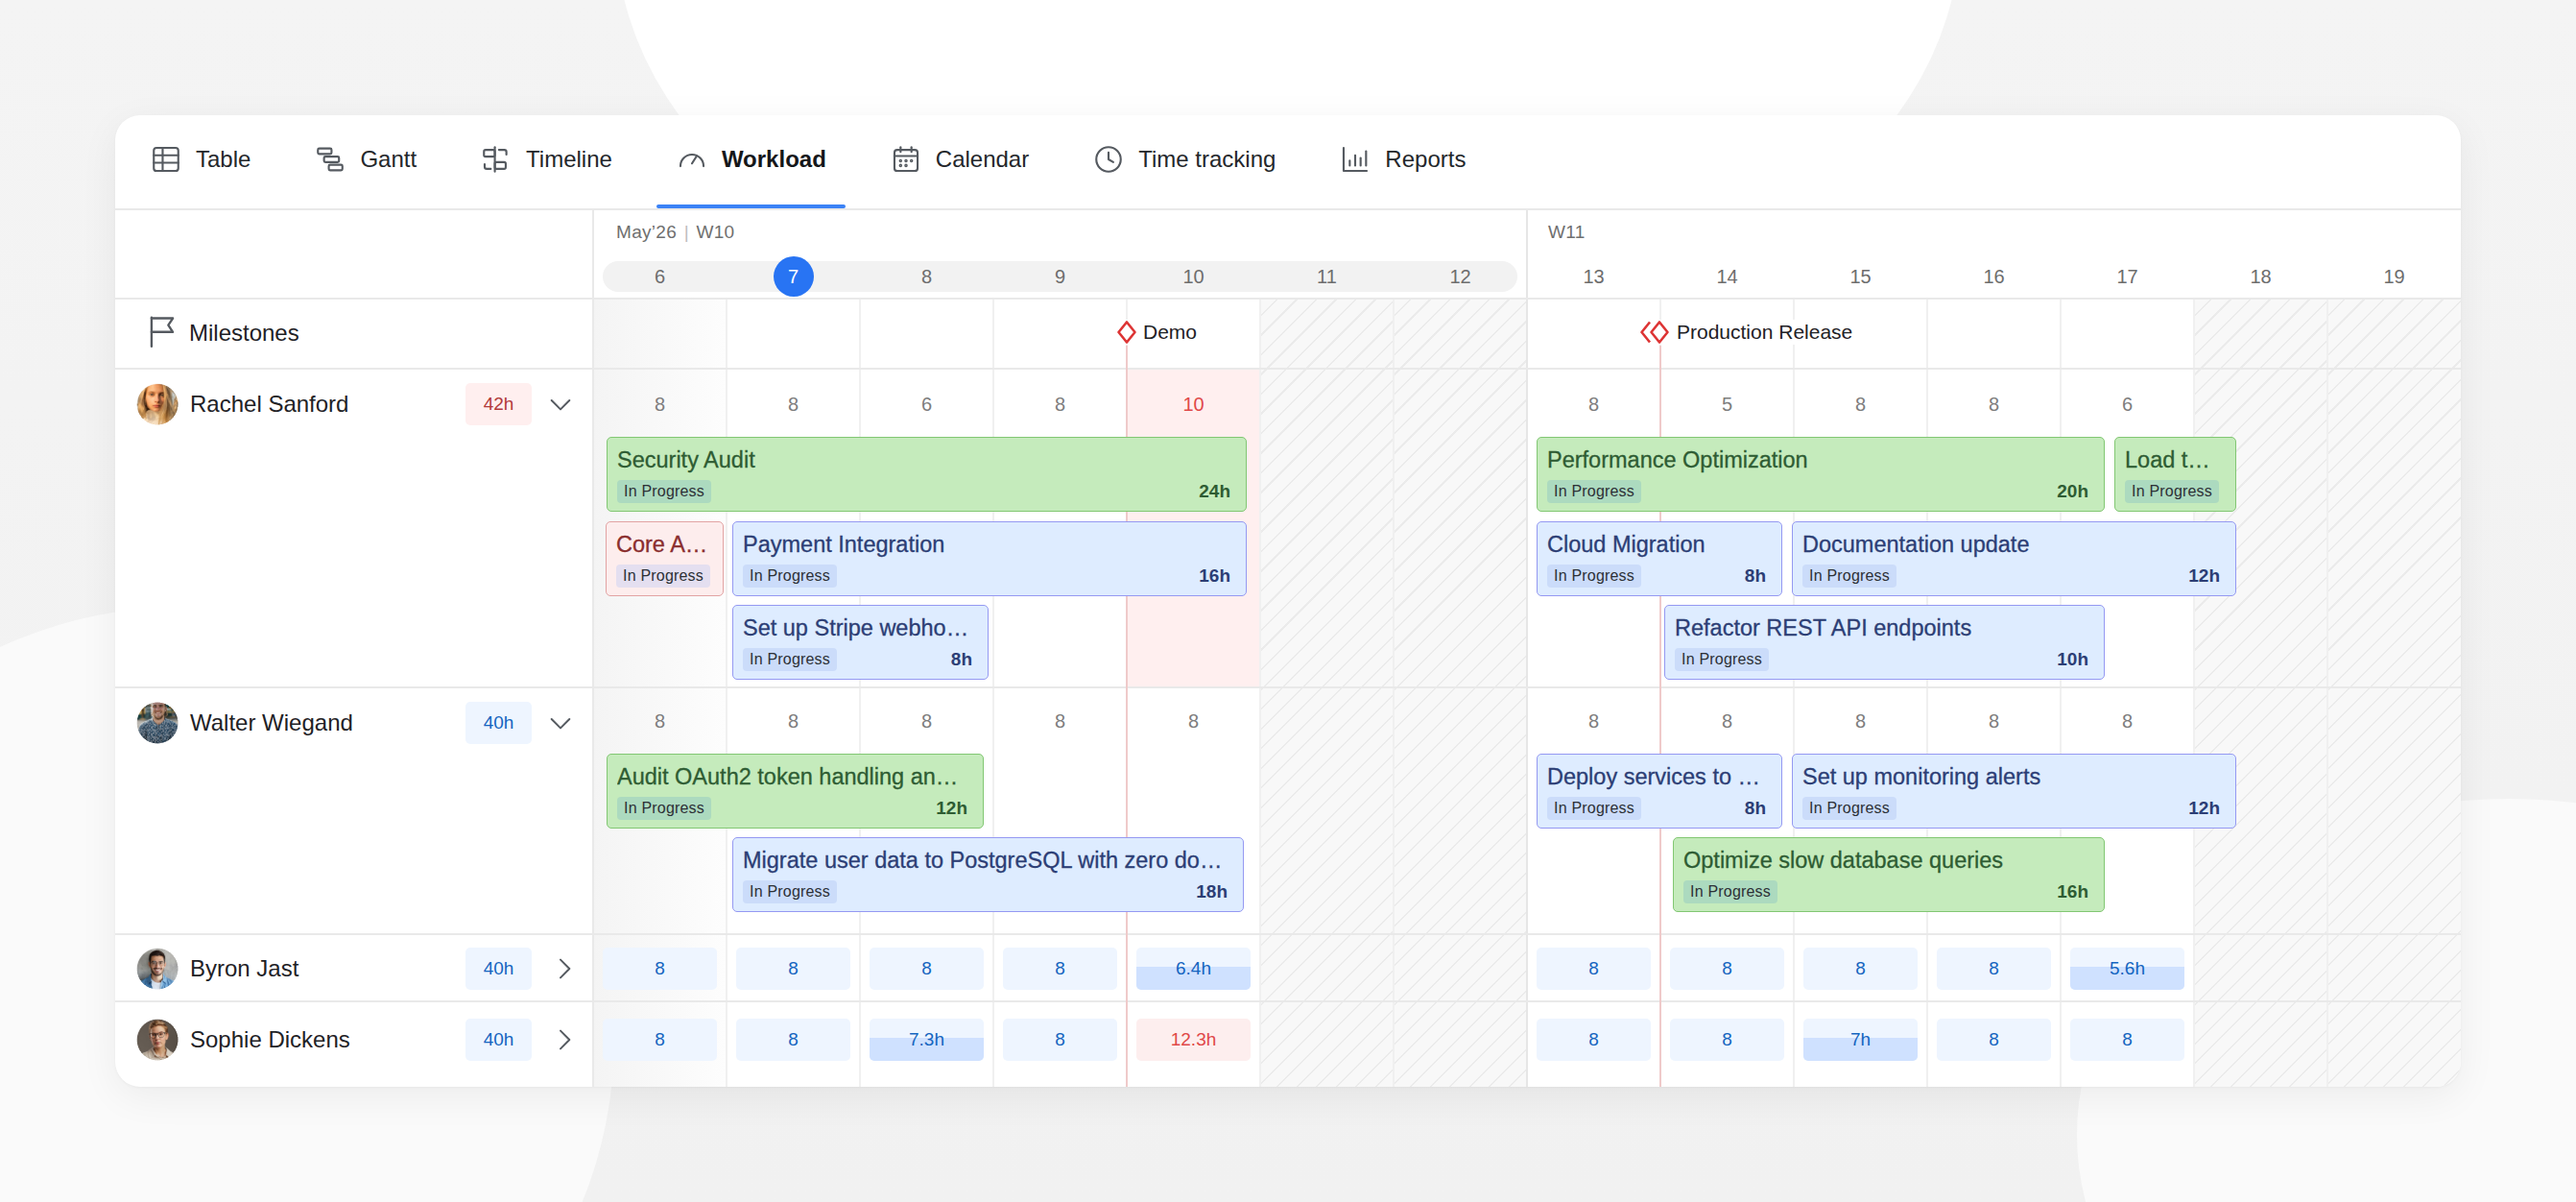Collapse Walter Wiegand's task list
This screenshot has height=1202, width=2576.
pos(560,723)
